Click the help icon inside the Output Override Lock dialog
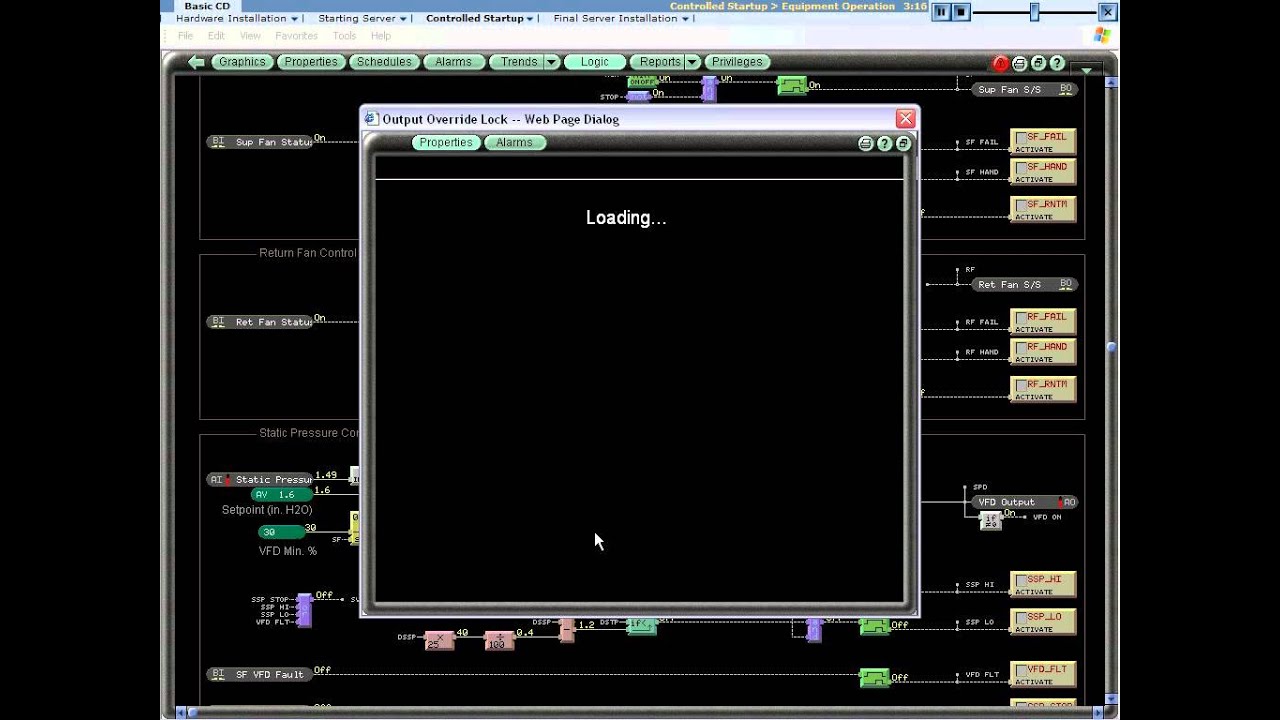The width and height of the screenshot is (1280, 720). [884, 144]
